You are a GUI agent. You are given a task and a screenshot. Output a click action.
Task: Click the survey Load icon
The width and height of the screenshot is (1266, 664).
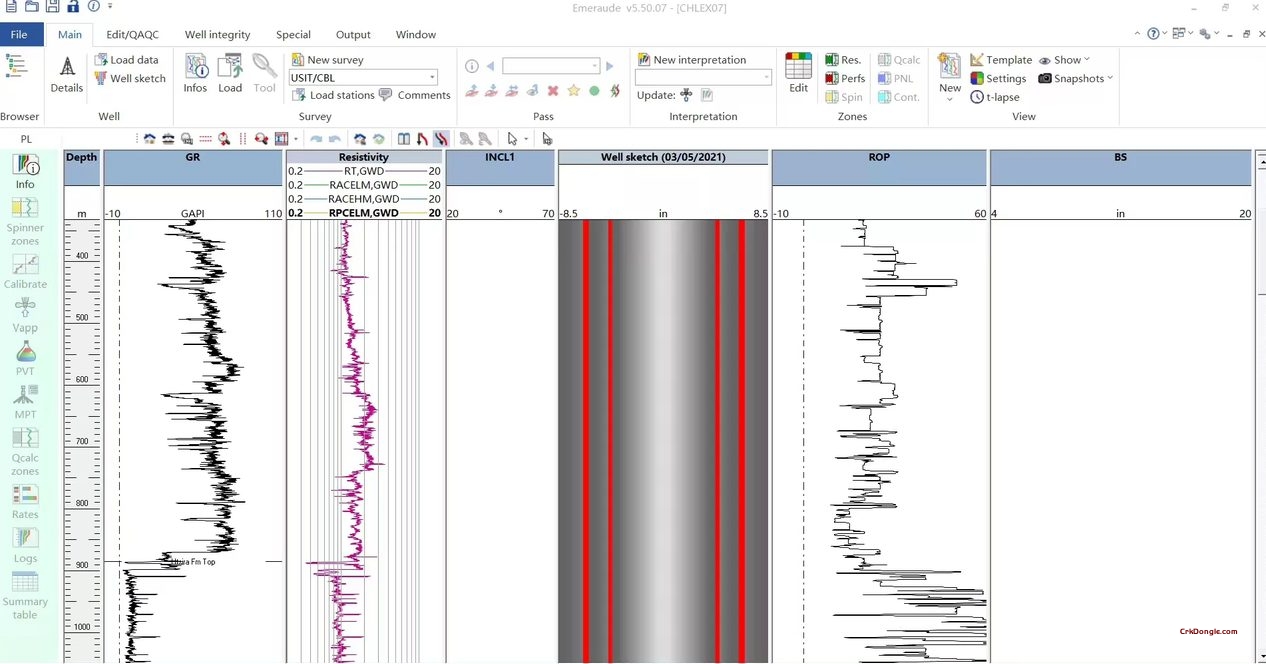click(230, 74)
